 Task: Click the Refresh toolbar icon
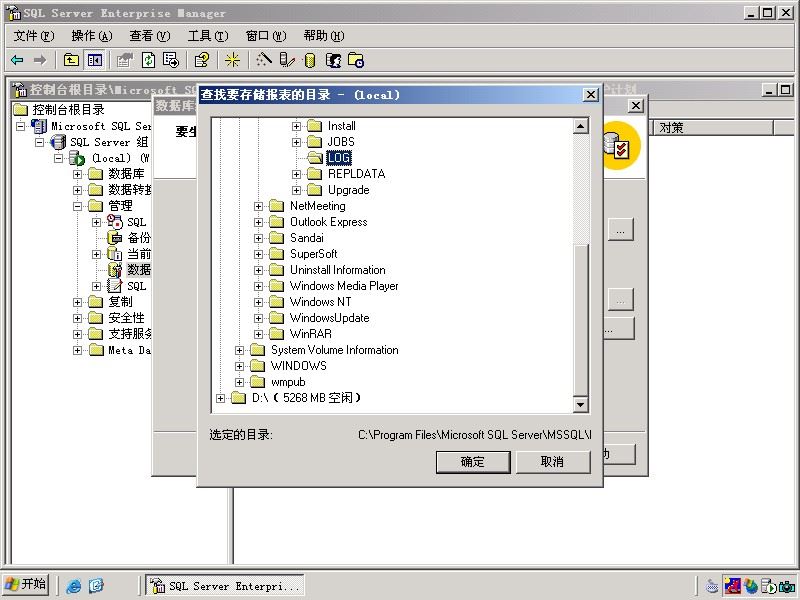point(148,60)
